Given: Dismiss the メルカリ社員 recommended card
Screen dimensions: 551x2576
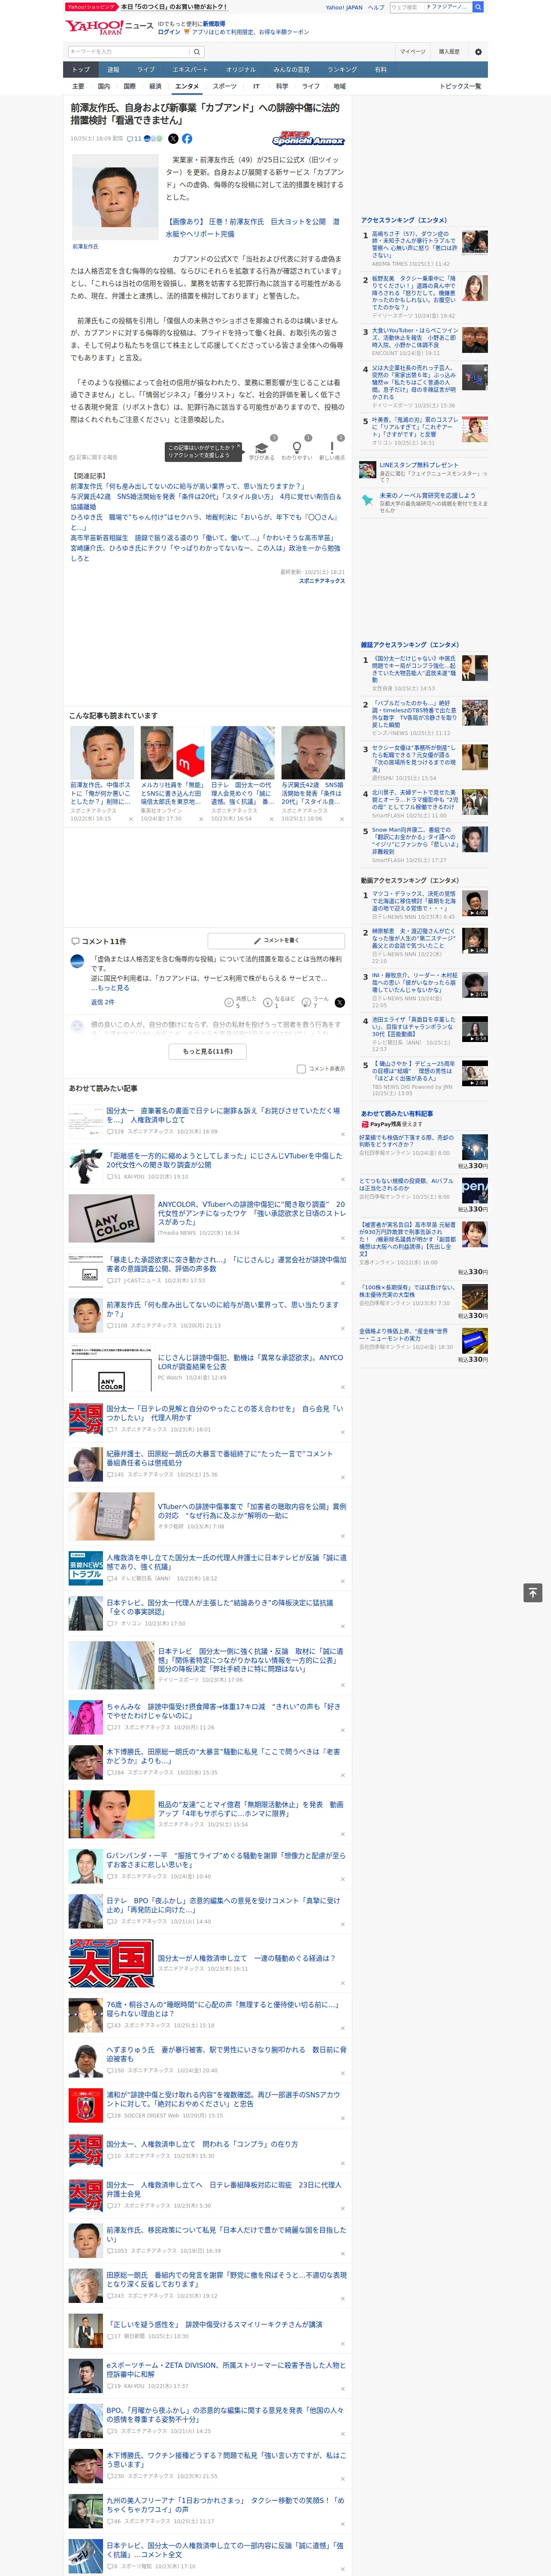Looking at the screenshot, I should click(x=201, y=819).
